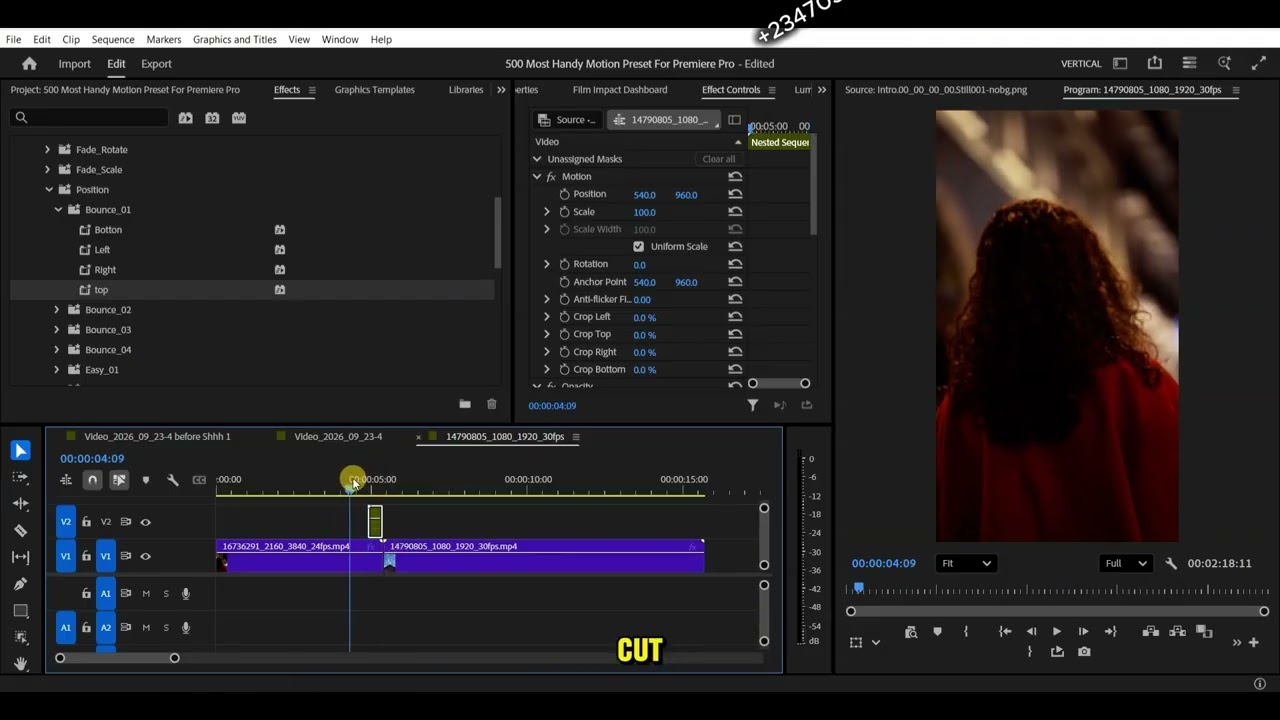The width and height of the screenshot is (1280, 720).
Task: Open the Graphics and Titles menu
Action: 235,39
